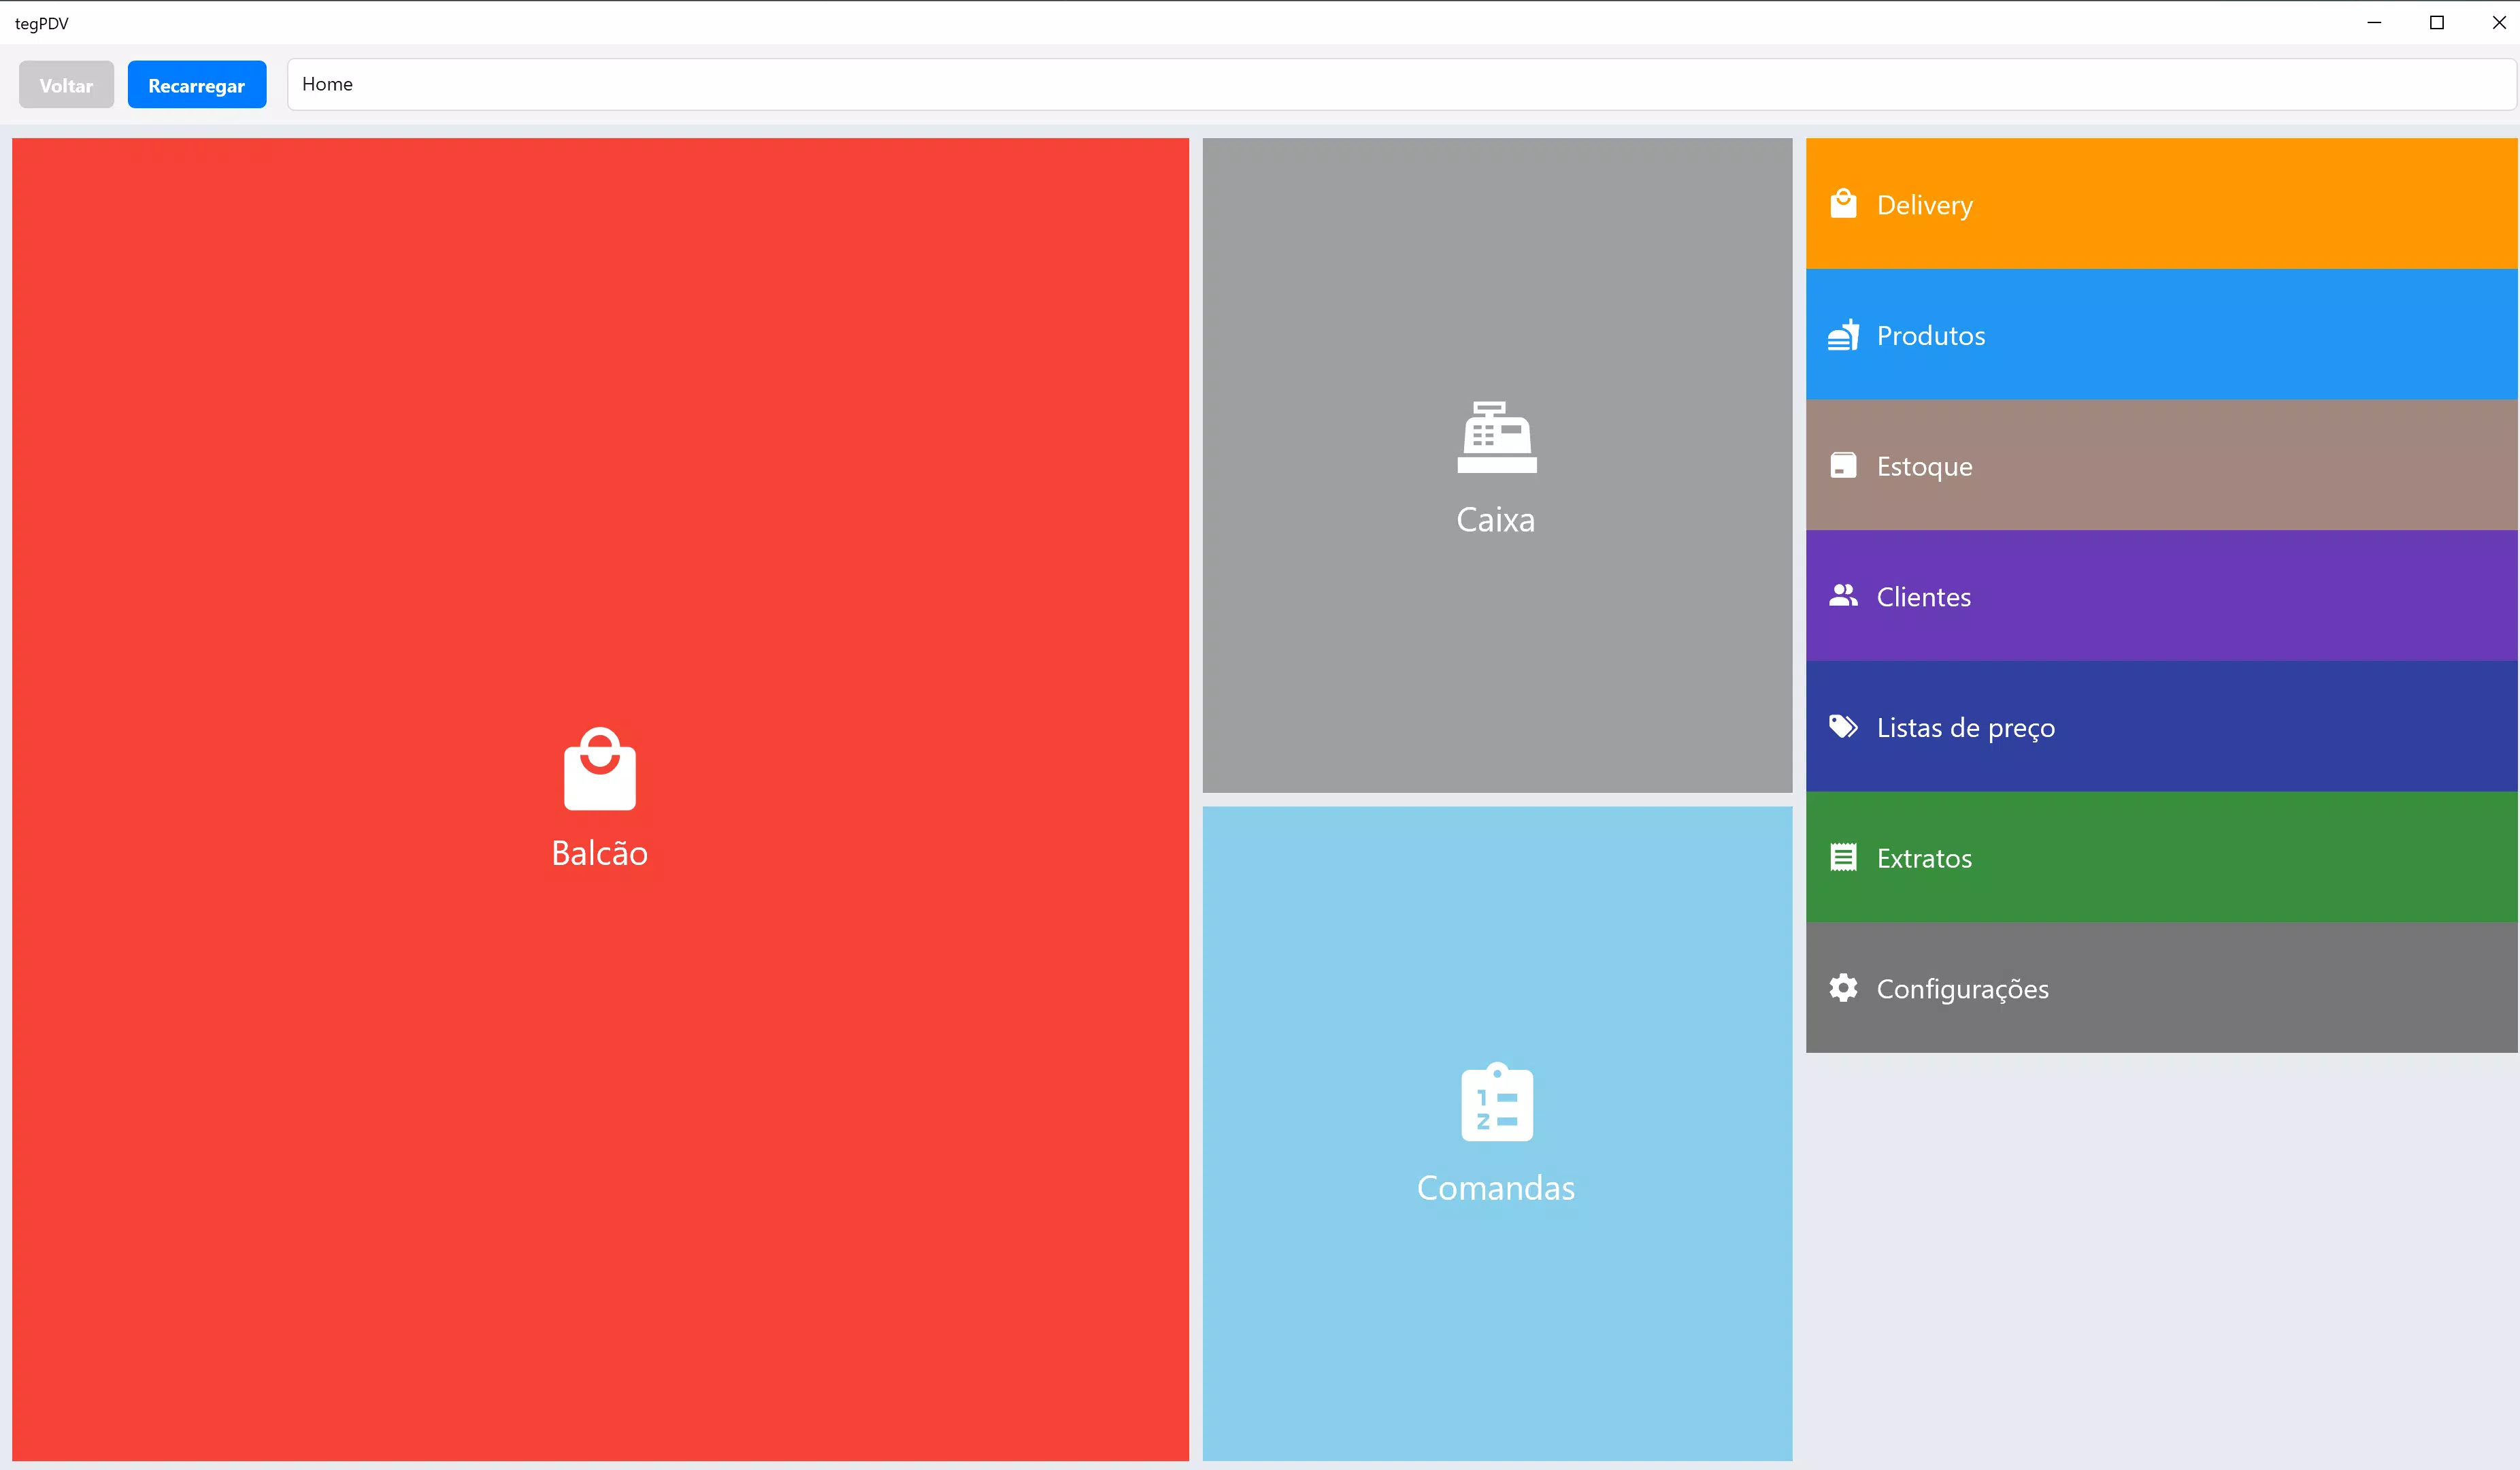This screenshot has width=2520, height=1470.
Task: Open the Listas de preço label
Action: [x=1966, y=728]
